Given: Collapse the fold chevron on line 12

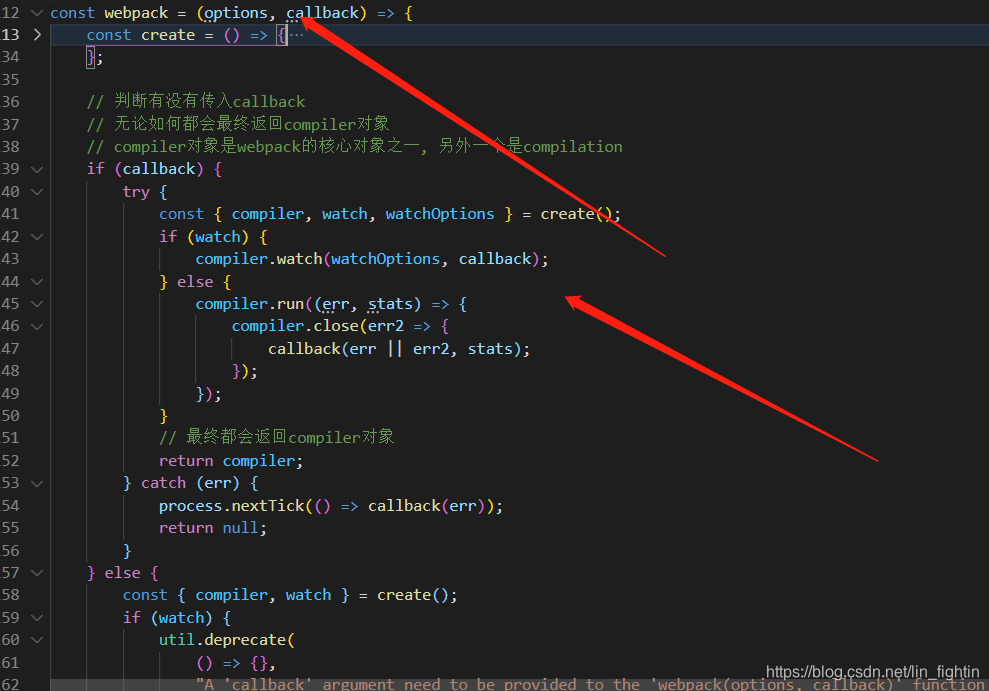Looking at the screenshot, I should [37, 13].
